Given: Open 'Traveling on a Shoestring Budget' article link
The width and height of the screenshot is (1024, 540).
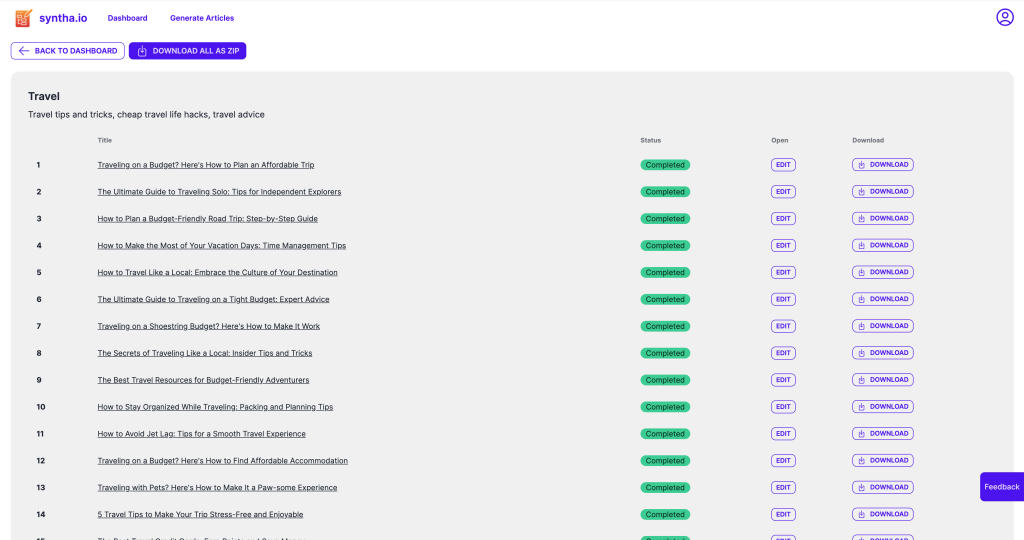Looking at the screenshot, I should tap(208, 326).
